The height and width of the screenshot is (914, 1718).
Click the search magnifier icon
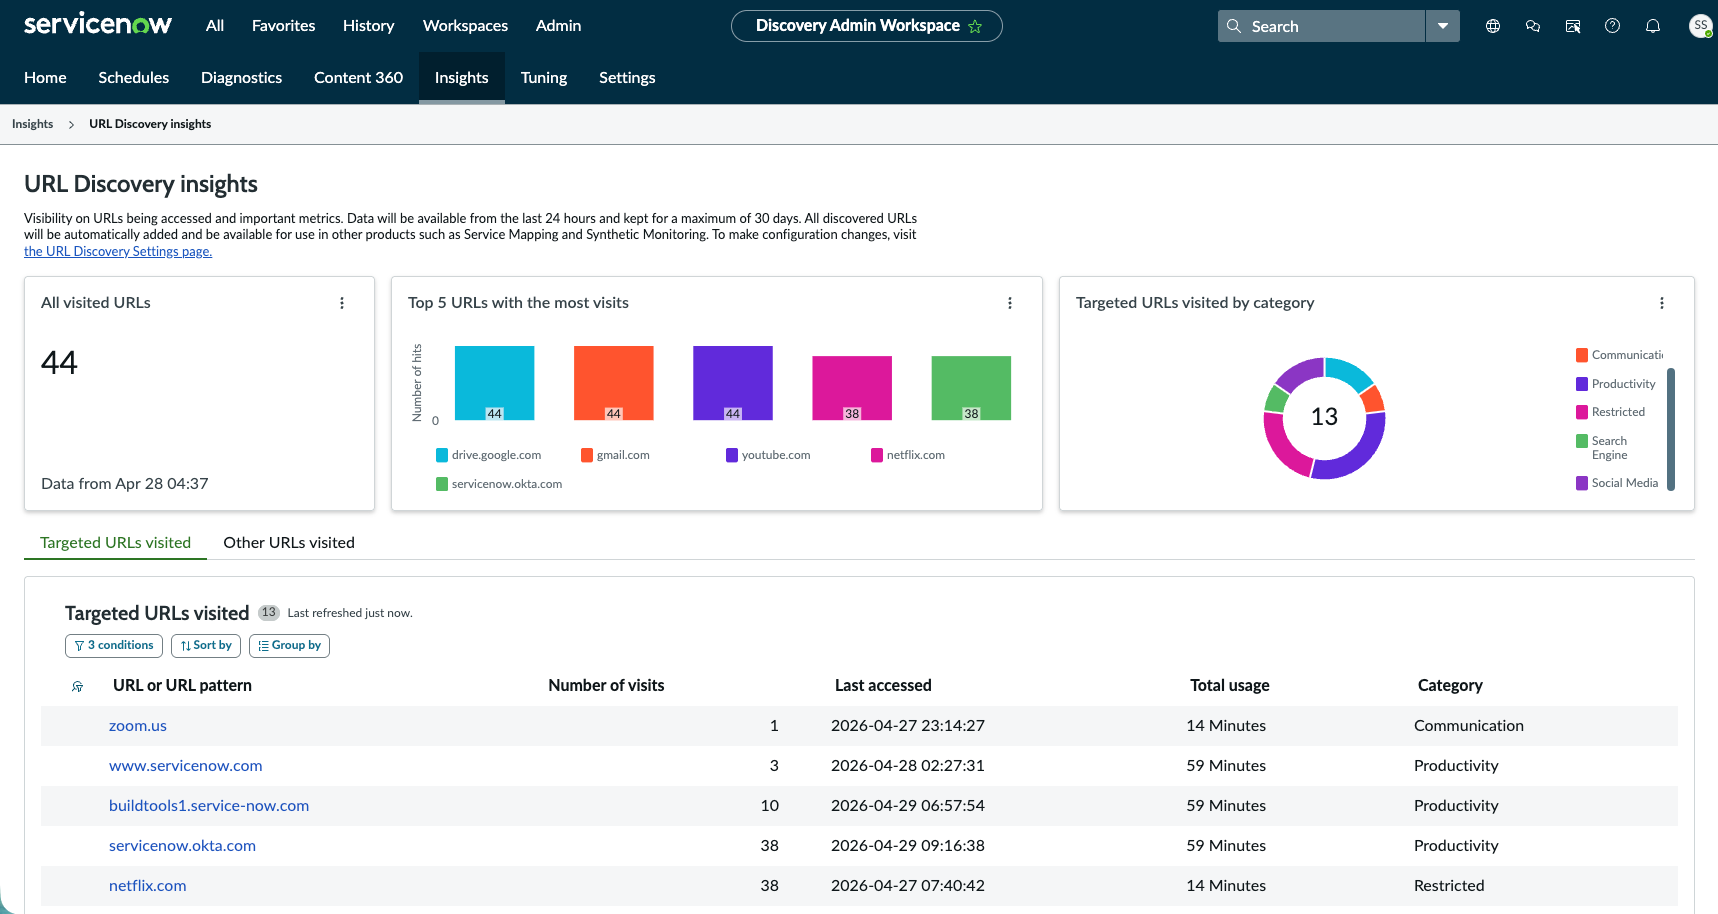1234,26
